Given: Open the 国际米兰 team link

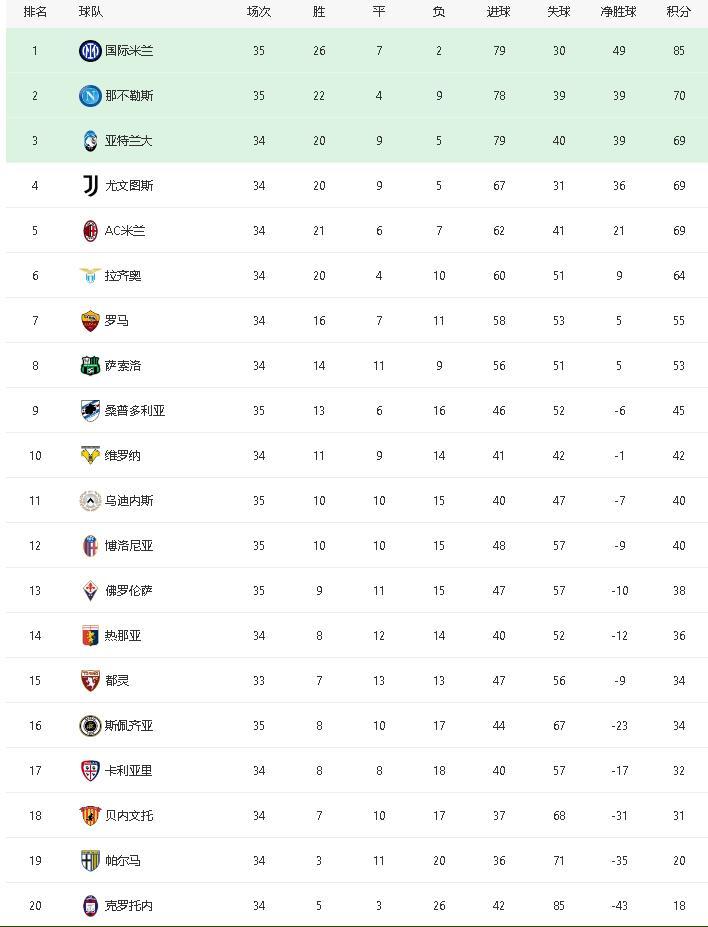Looking at the screenshot, I should point(129,51).
